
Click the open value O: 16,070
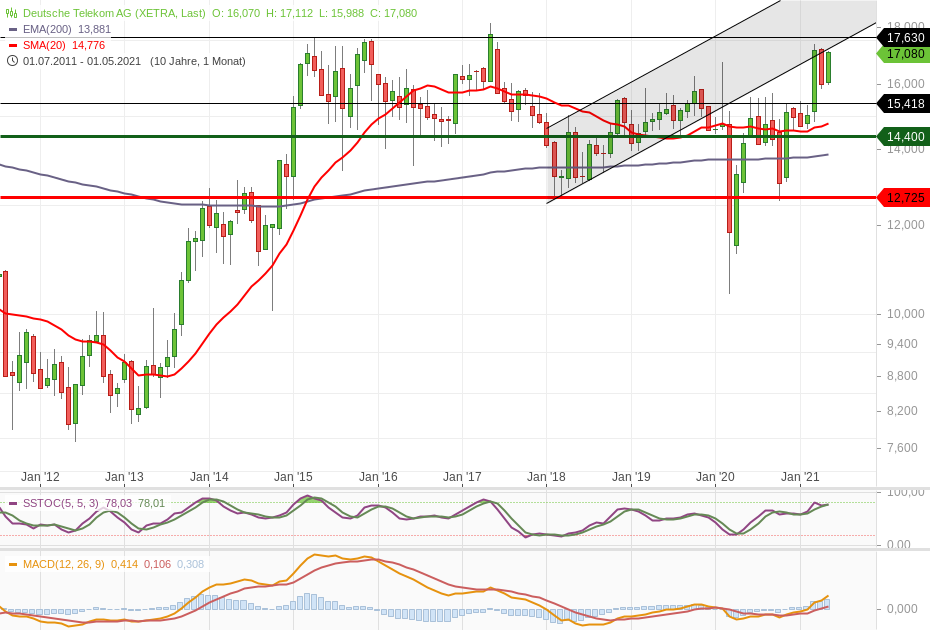(x=235, y=13)
